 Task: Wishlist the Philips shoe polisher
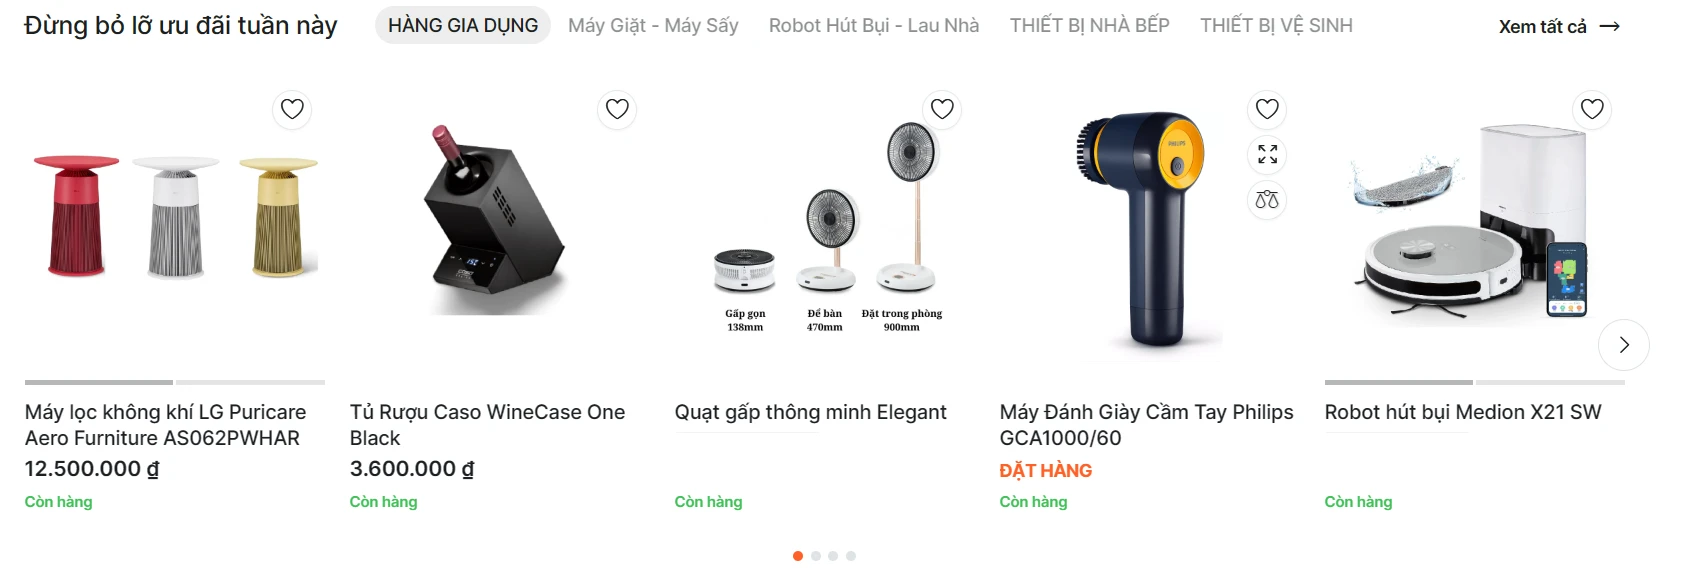pyautogui.click(x=1267, y=109)
